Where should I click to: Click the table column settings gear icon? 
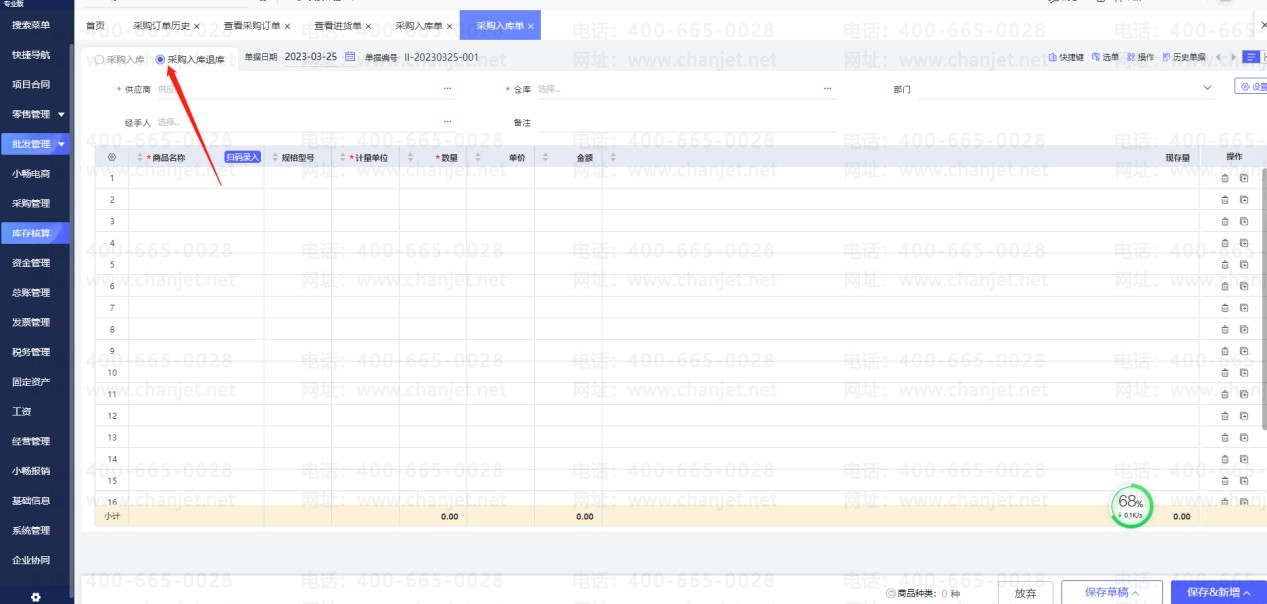pos(111,158)
